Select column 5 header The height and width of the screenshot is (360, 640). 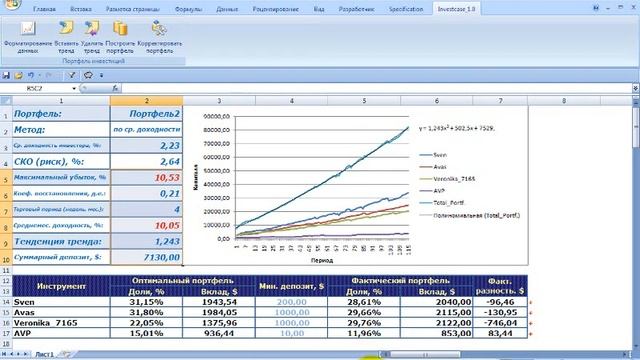(x=364, y=100)
